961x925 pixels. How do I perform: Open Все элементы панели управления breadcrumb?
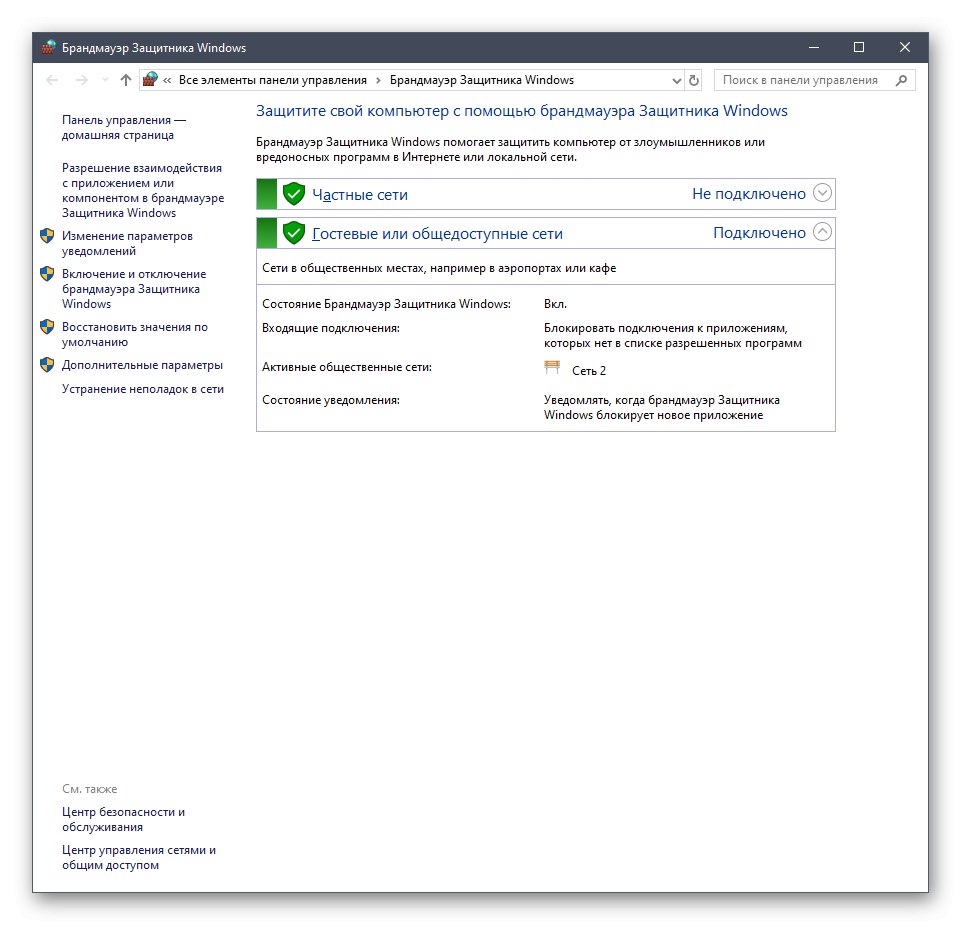(x=273, y=80)
